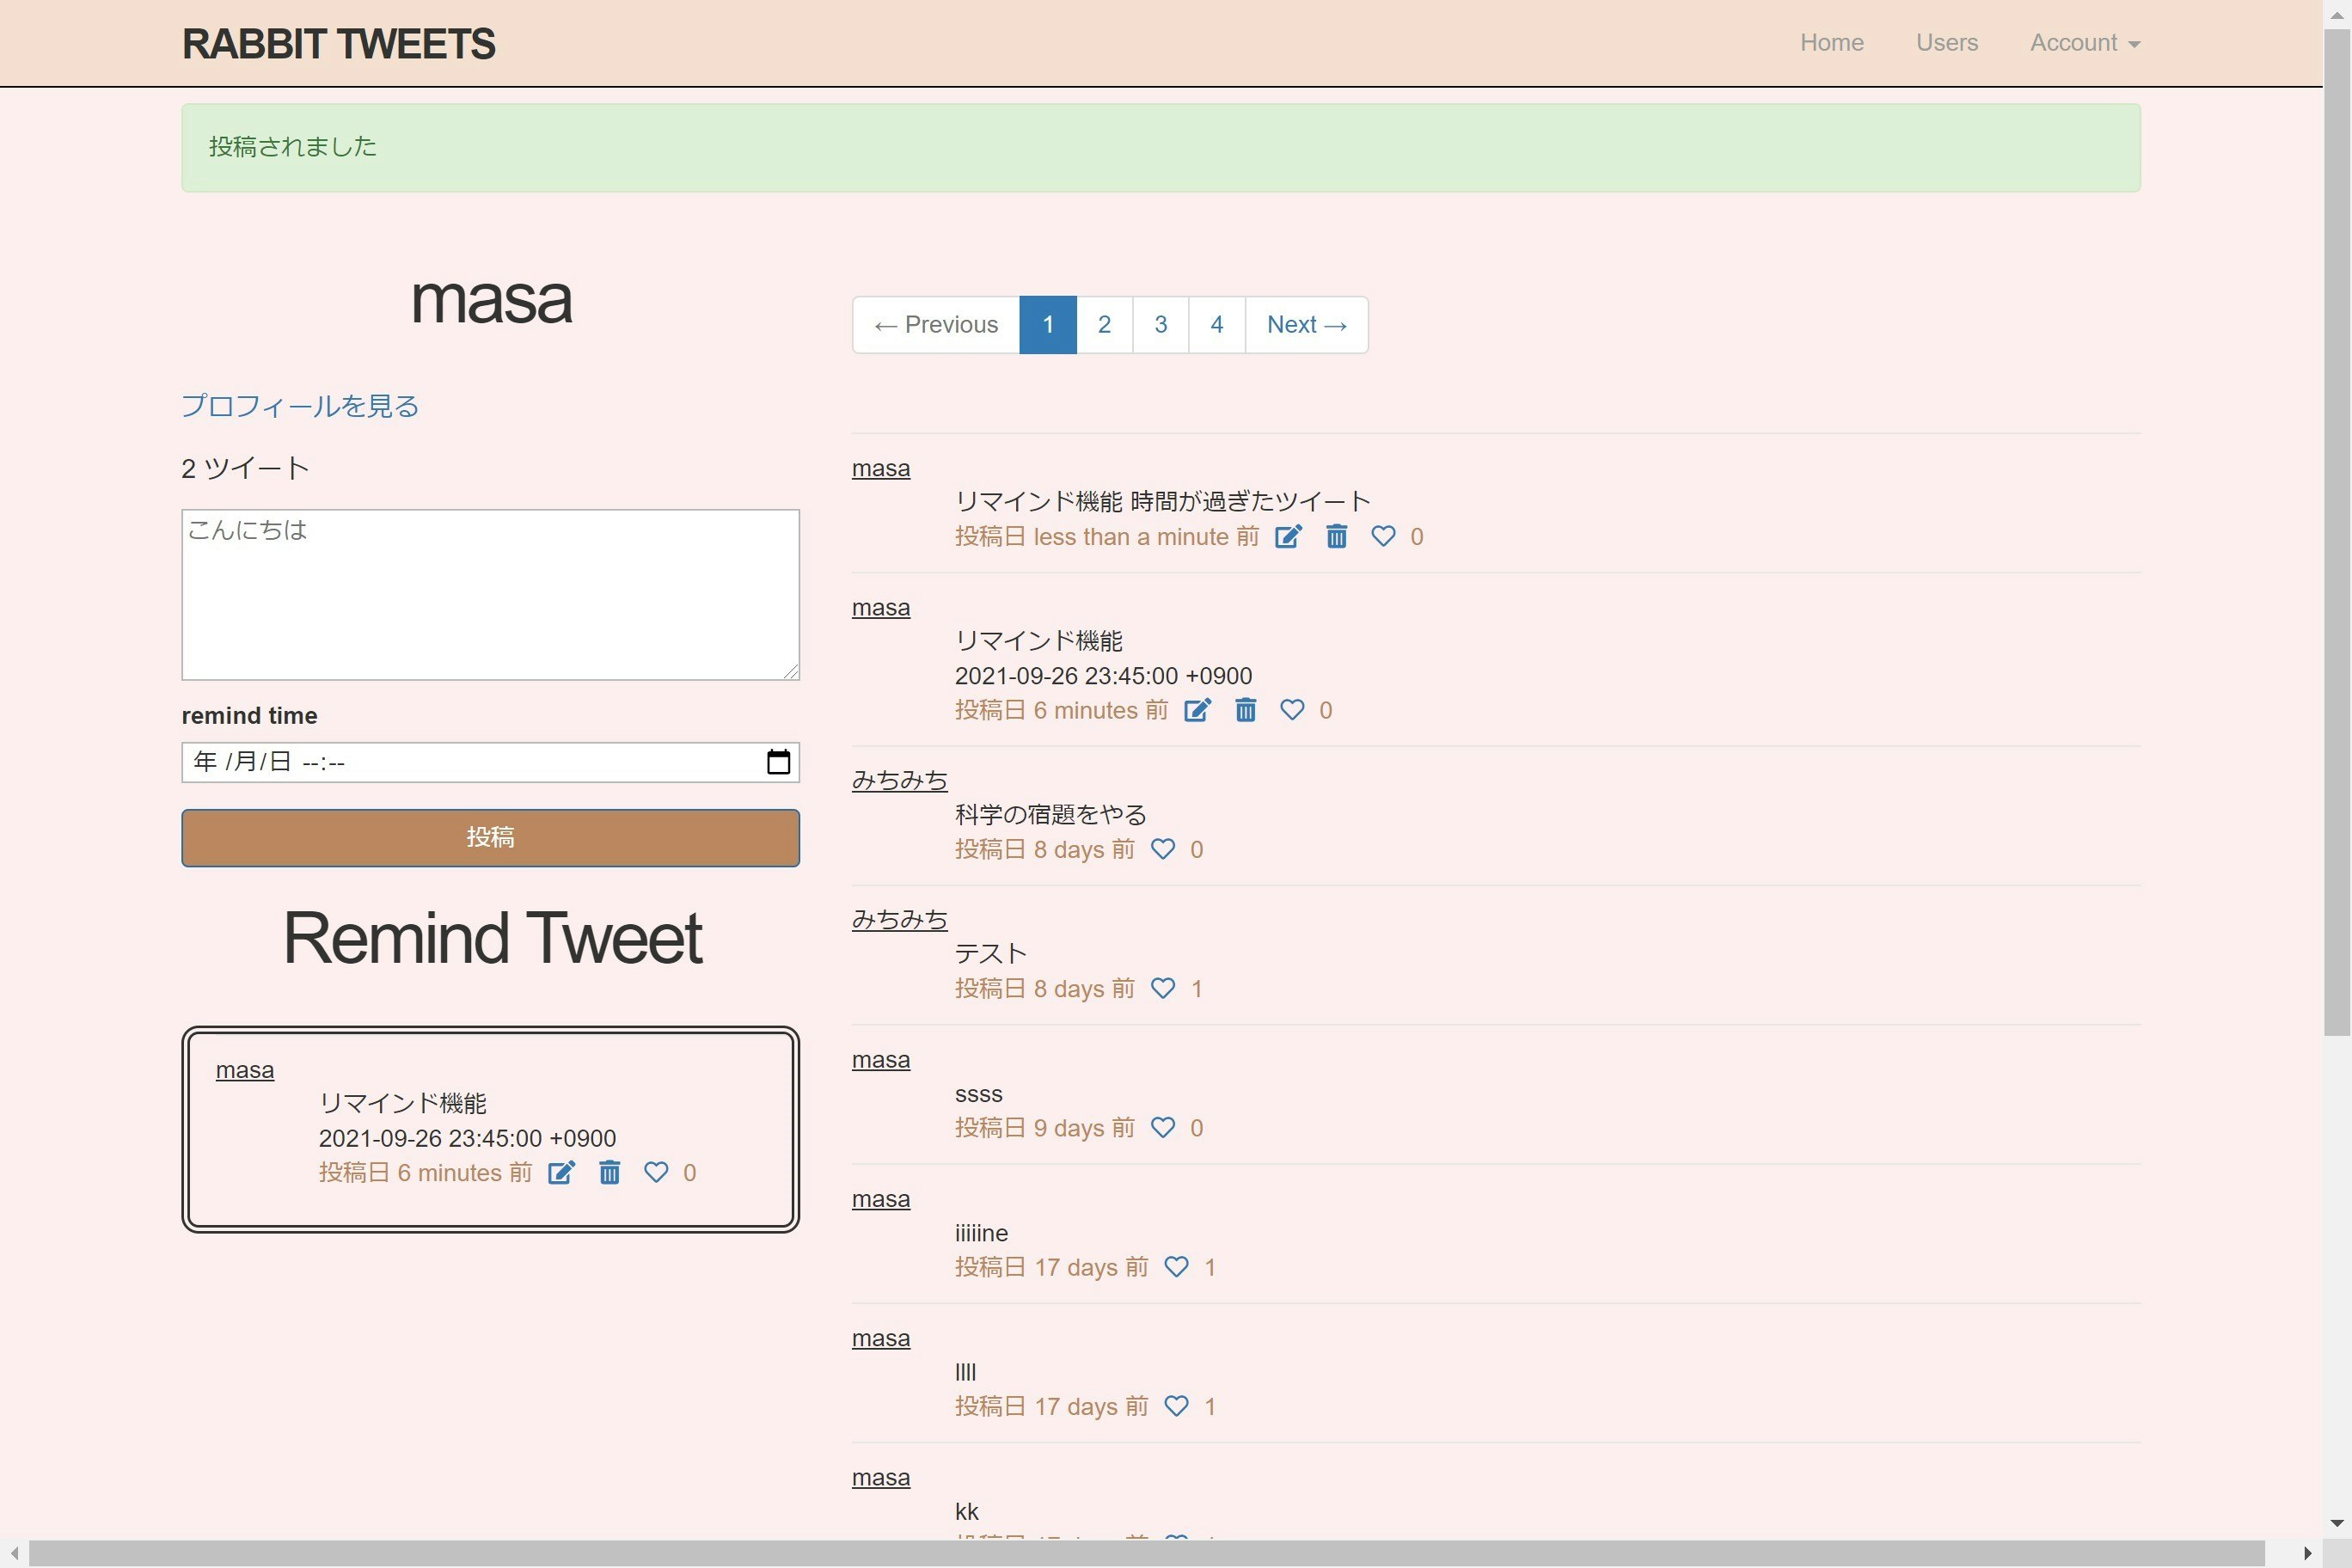Like みちみち's 科学の宿題をやる tweet
Image resolution: width=2352 pixels, height=1568 pixels.
coord(1162,849)
